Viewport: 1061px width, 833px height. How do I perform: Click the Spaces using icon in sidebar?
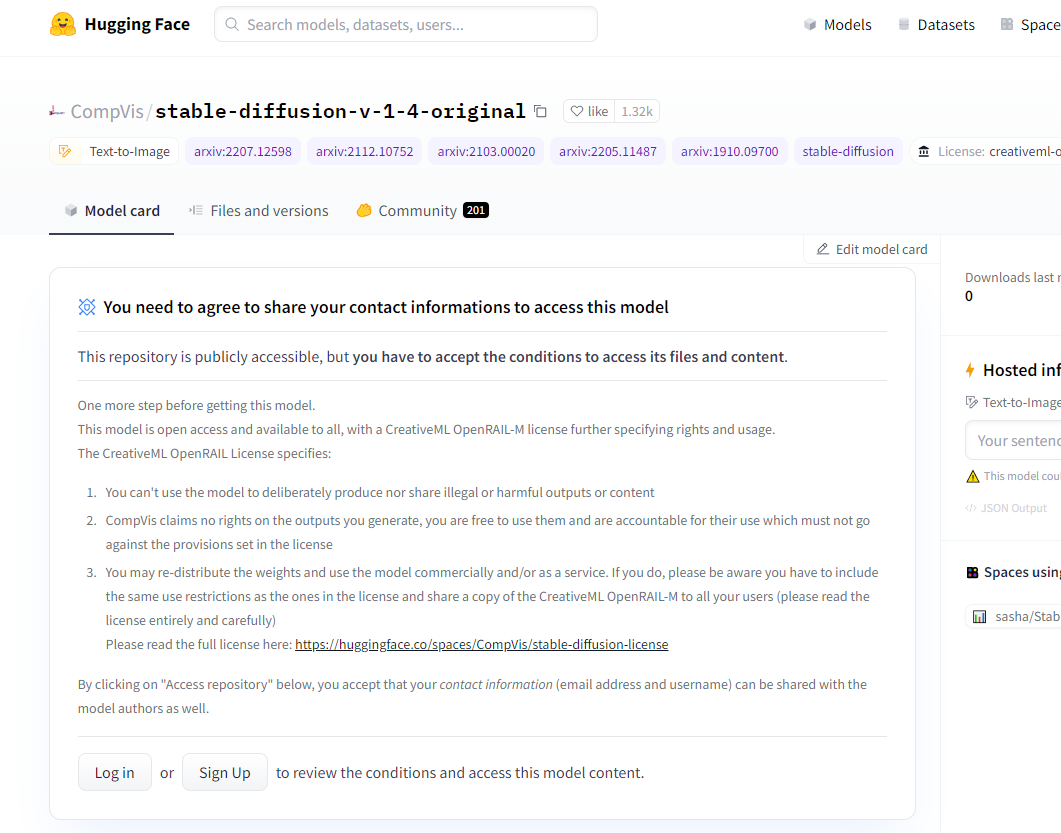click(972, 572)
